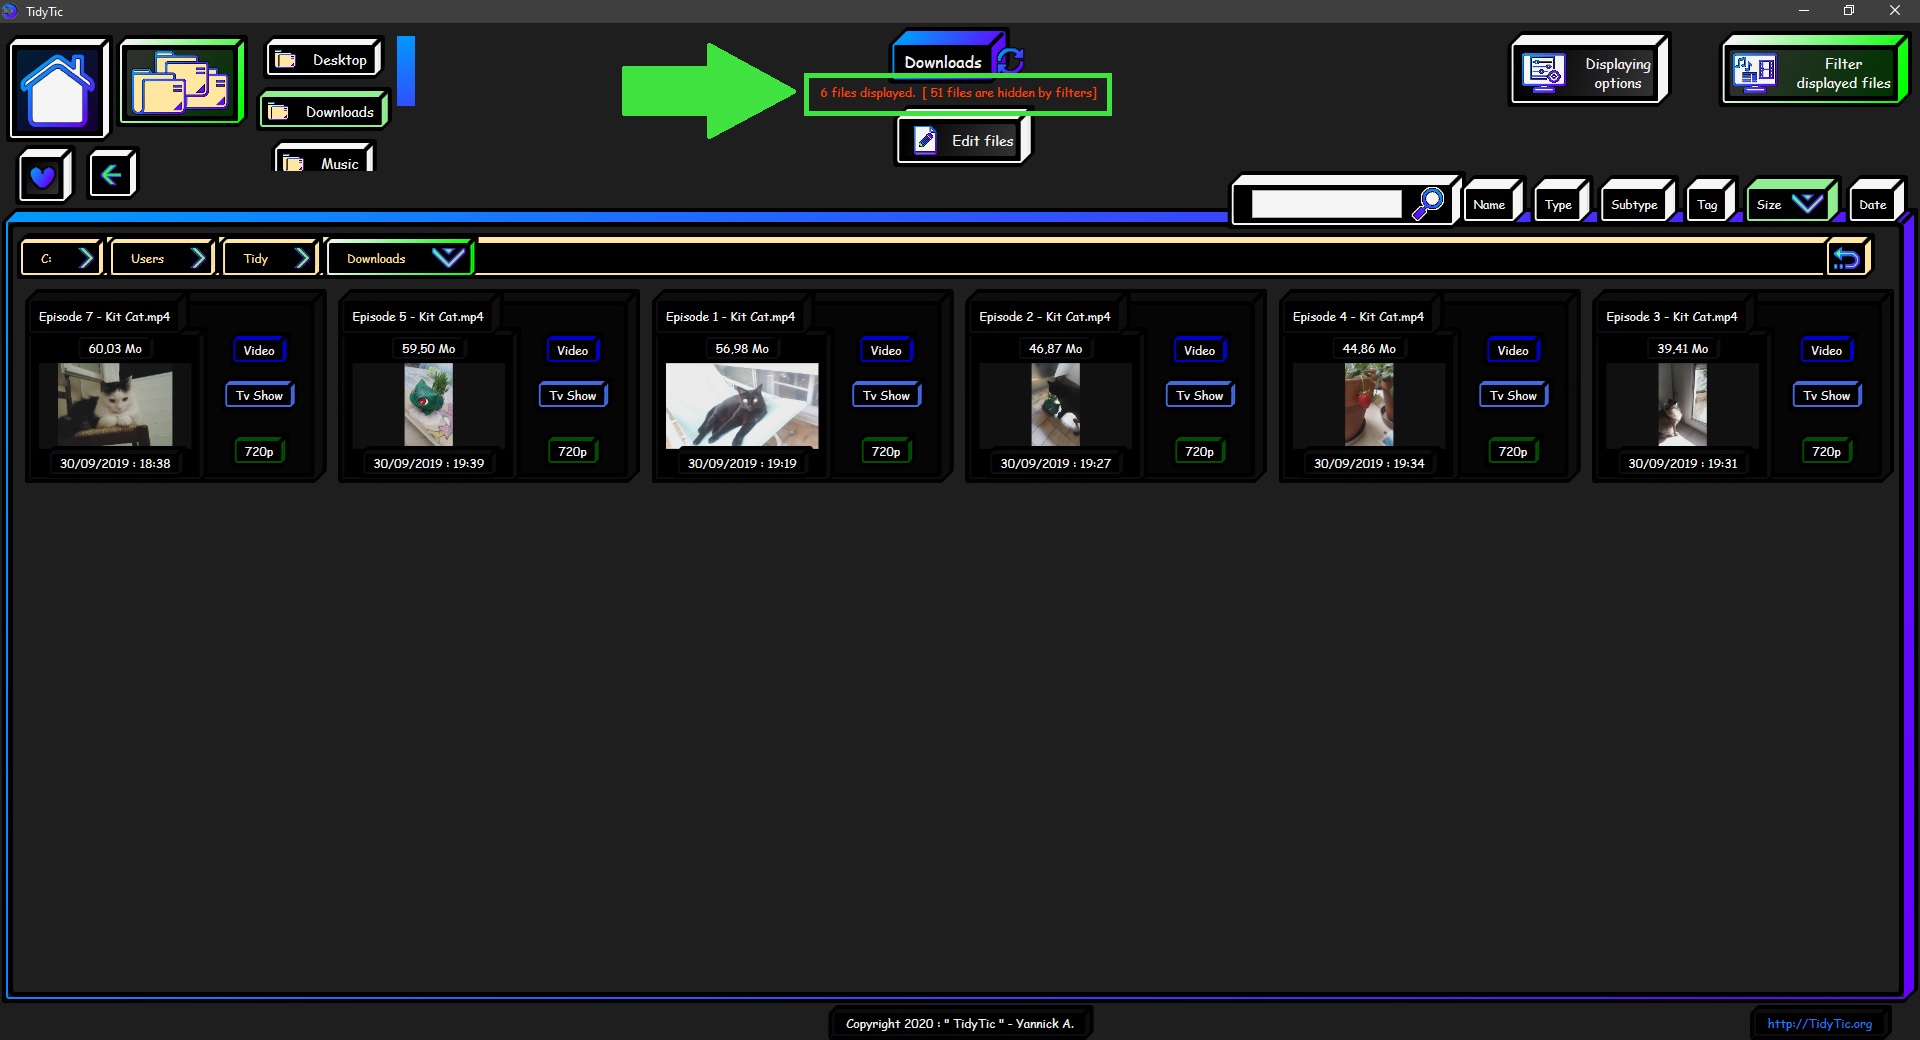Click 720p tag on Episode 7

click(259, 451)
